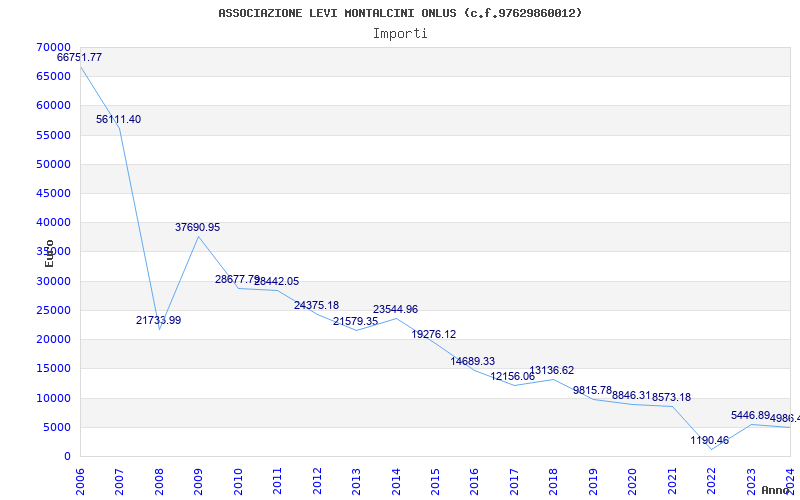The width and height of the screenshot is (800, 500).
Task: Click the 37690.95 peak label
Action: pos(197,228)
